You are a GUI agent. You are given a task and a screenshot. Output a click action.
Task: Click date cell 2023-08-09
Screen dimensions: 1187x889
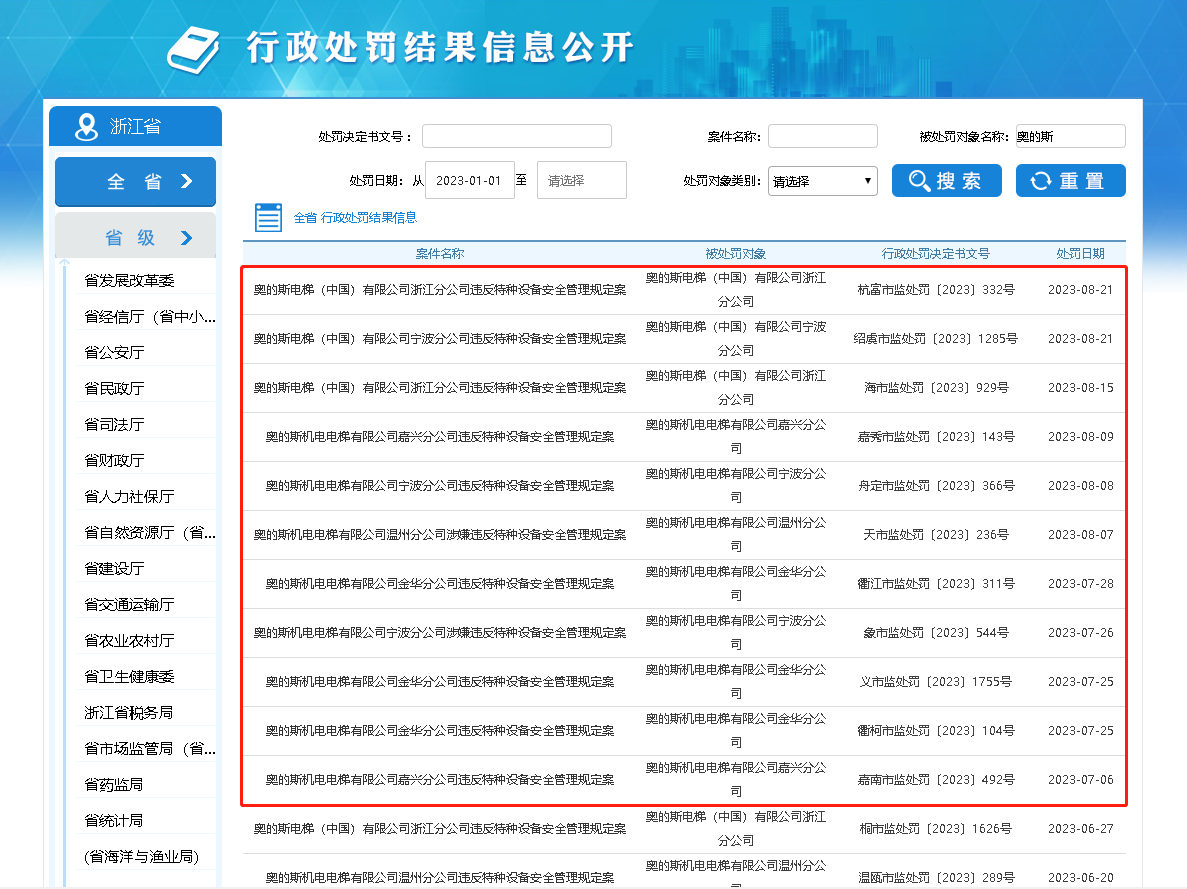pos(1080,437)
